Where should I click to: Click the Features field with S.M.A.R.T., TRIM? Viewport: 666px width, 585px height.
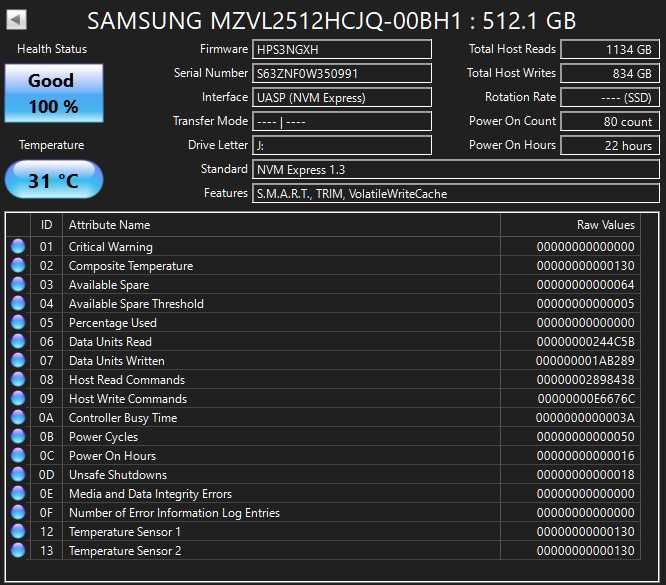click(x=456, y=193)
